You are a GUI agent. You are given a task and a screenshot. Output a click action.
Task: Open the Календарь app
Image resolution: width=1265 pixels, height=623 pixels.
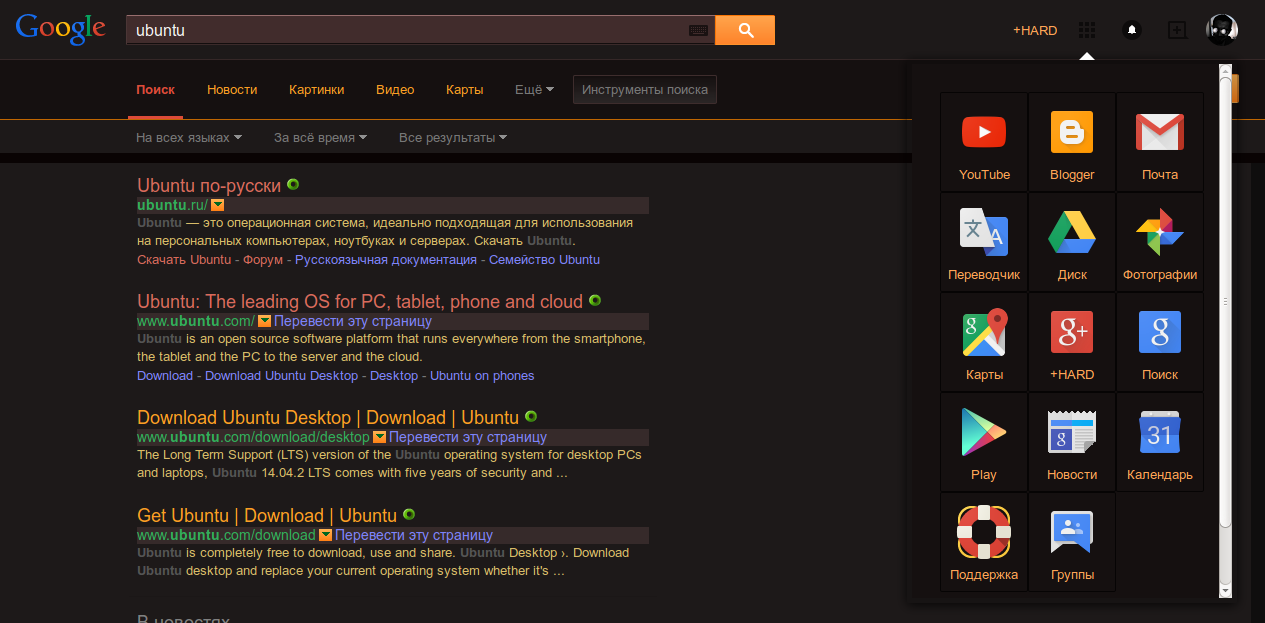click(1159, 441)
